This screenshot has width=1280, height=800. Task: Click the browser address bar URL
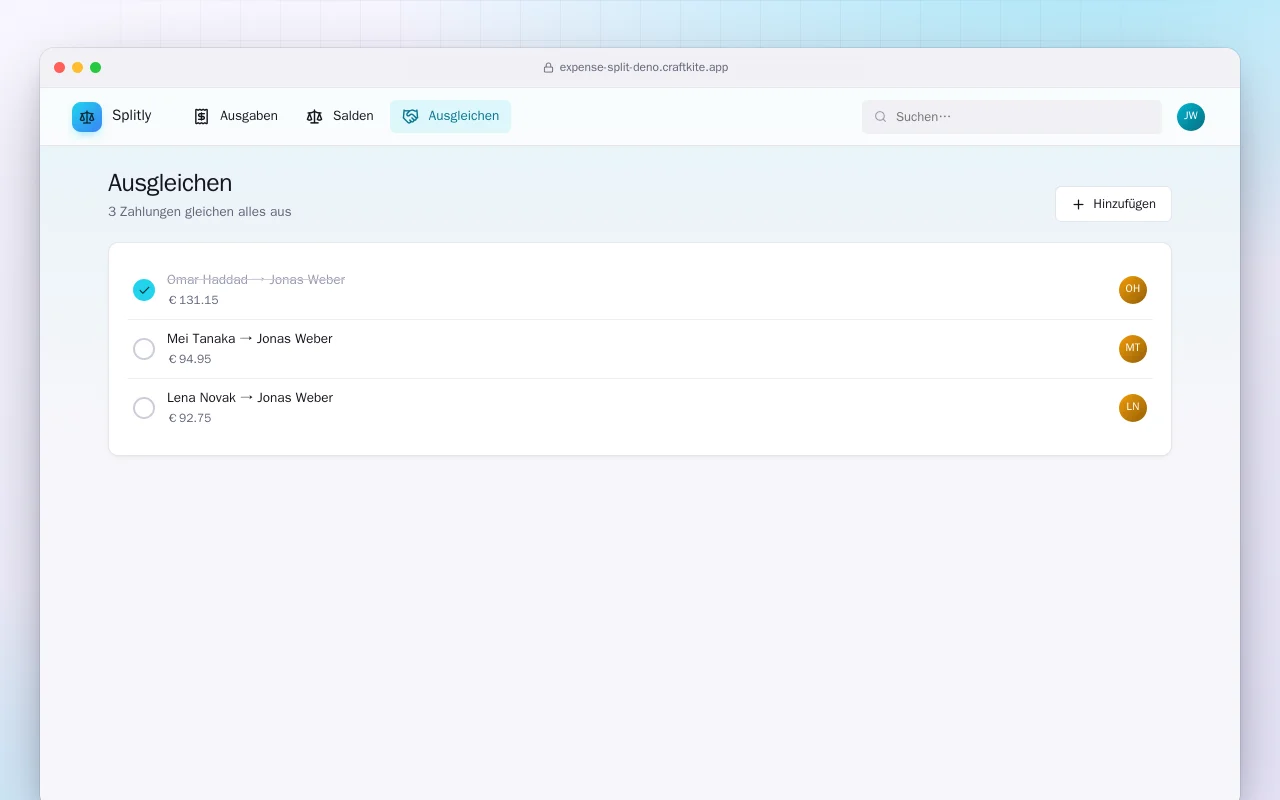[x=644, y=67]
